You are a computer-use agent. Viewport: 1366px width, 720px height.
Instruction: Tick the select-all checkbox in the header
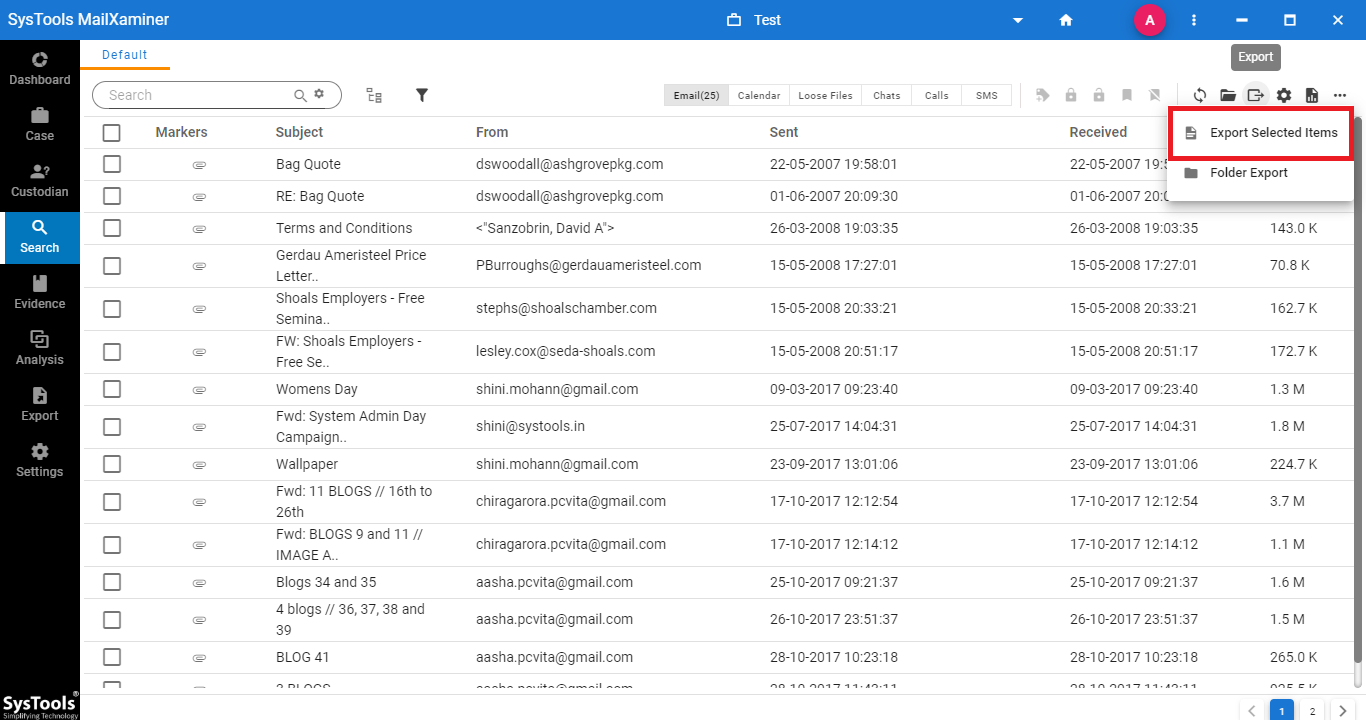112,132
